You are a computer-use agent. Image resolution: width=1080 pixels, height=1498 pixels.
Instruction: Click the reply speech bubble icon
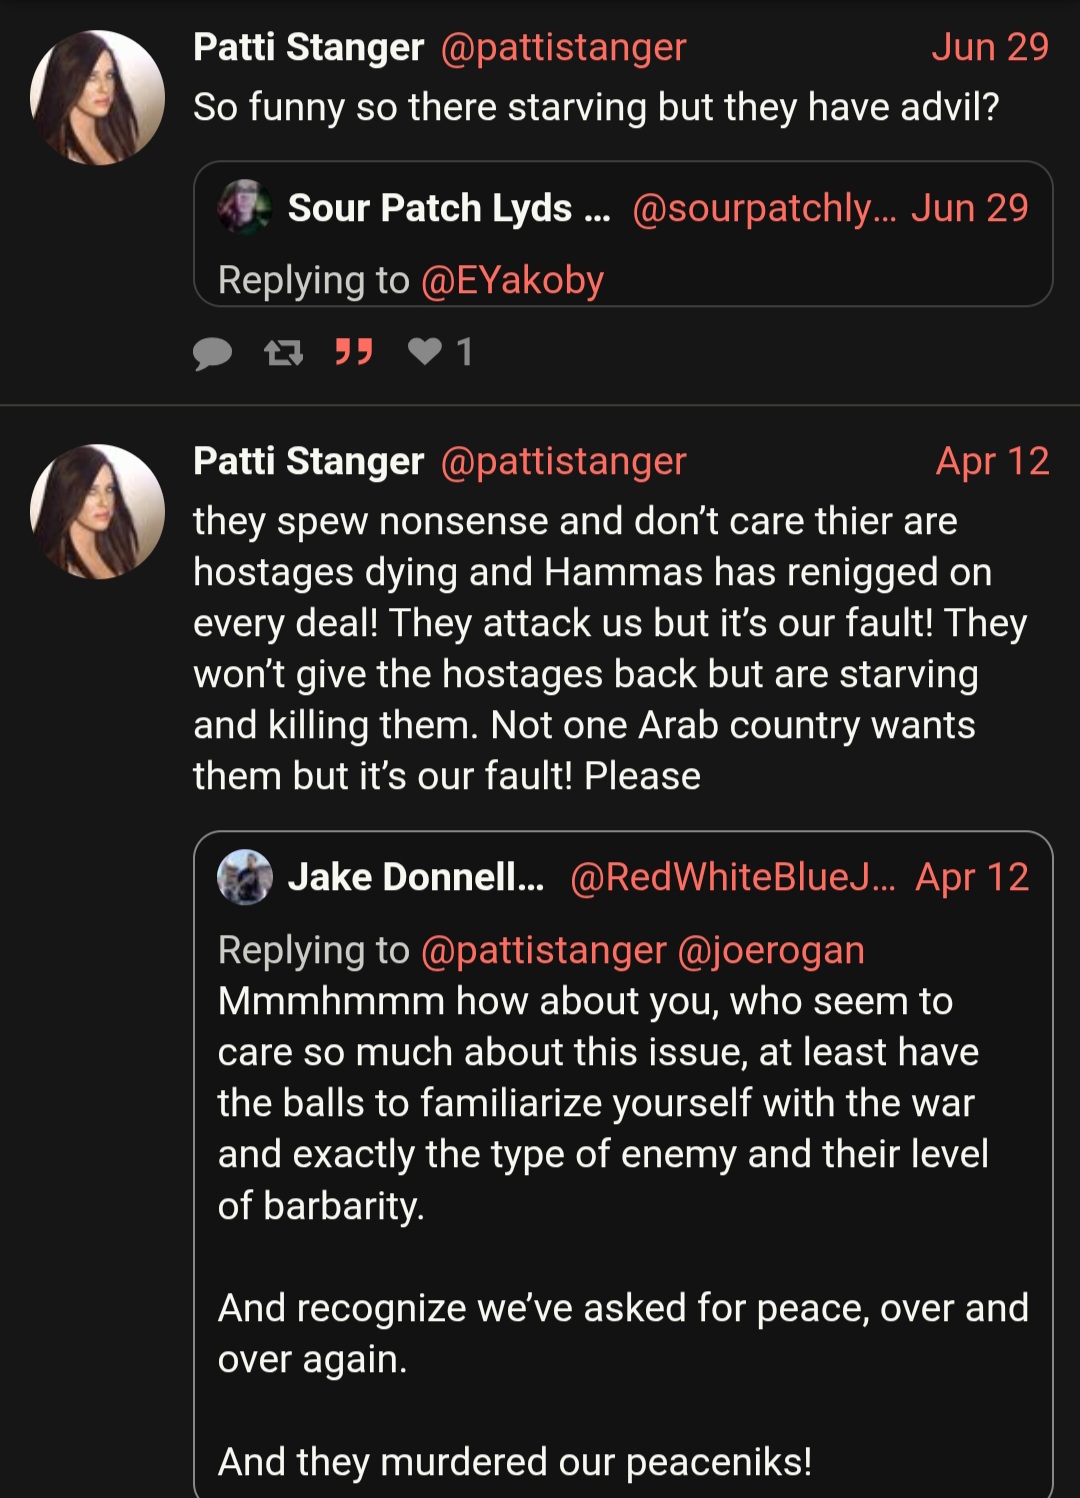pyautogui.click(x=212, y=353)
